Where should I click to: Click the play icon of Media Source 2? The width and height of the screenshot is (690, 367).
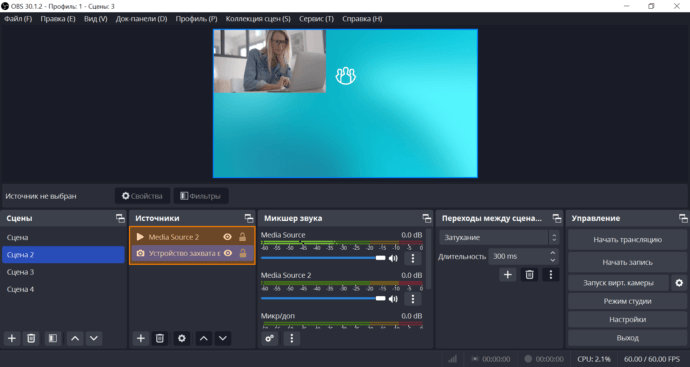coord(140,237)
